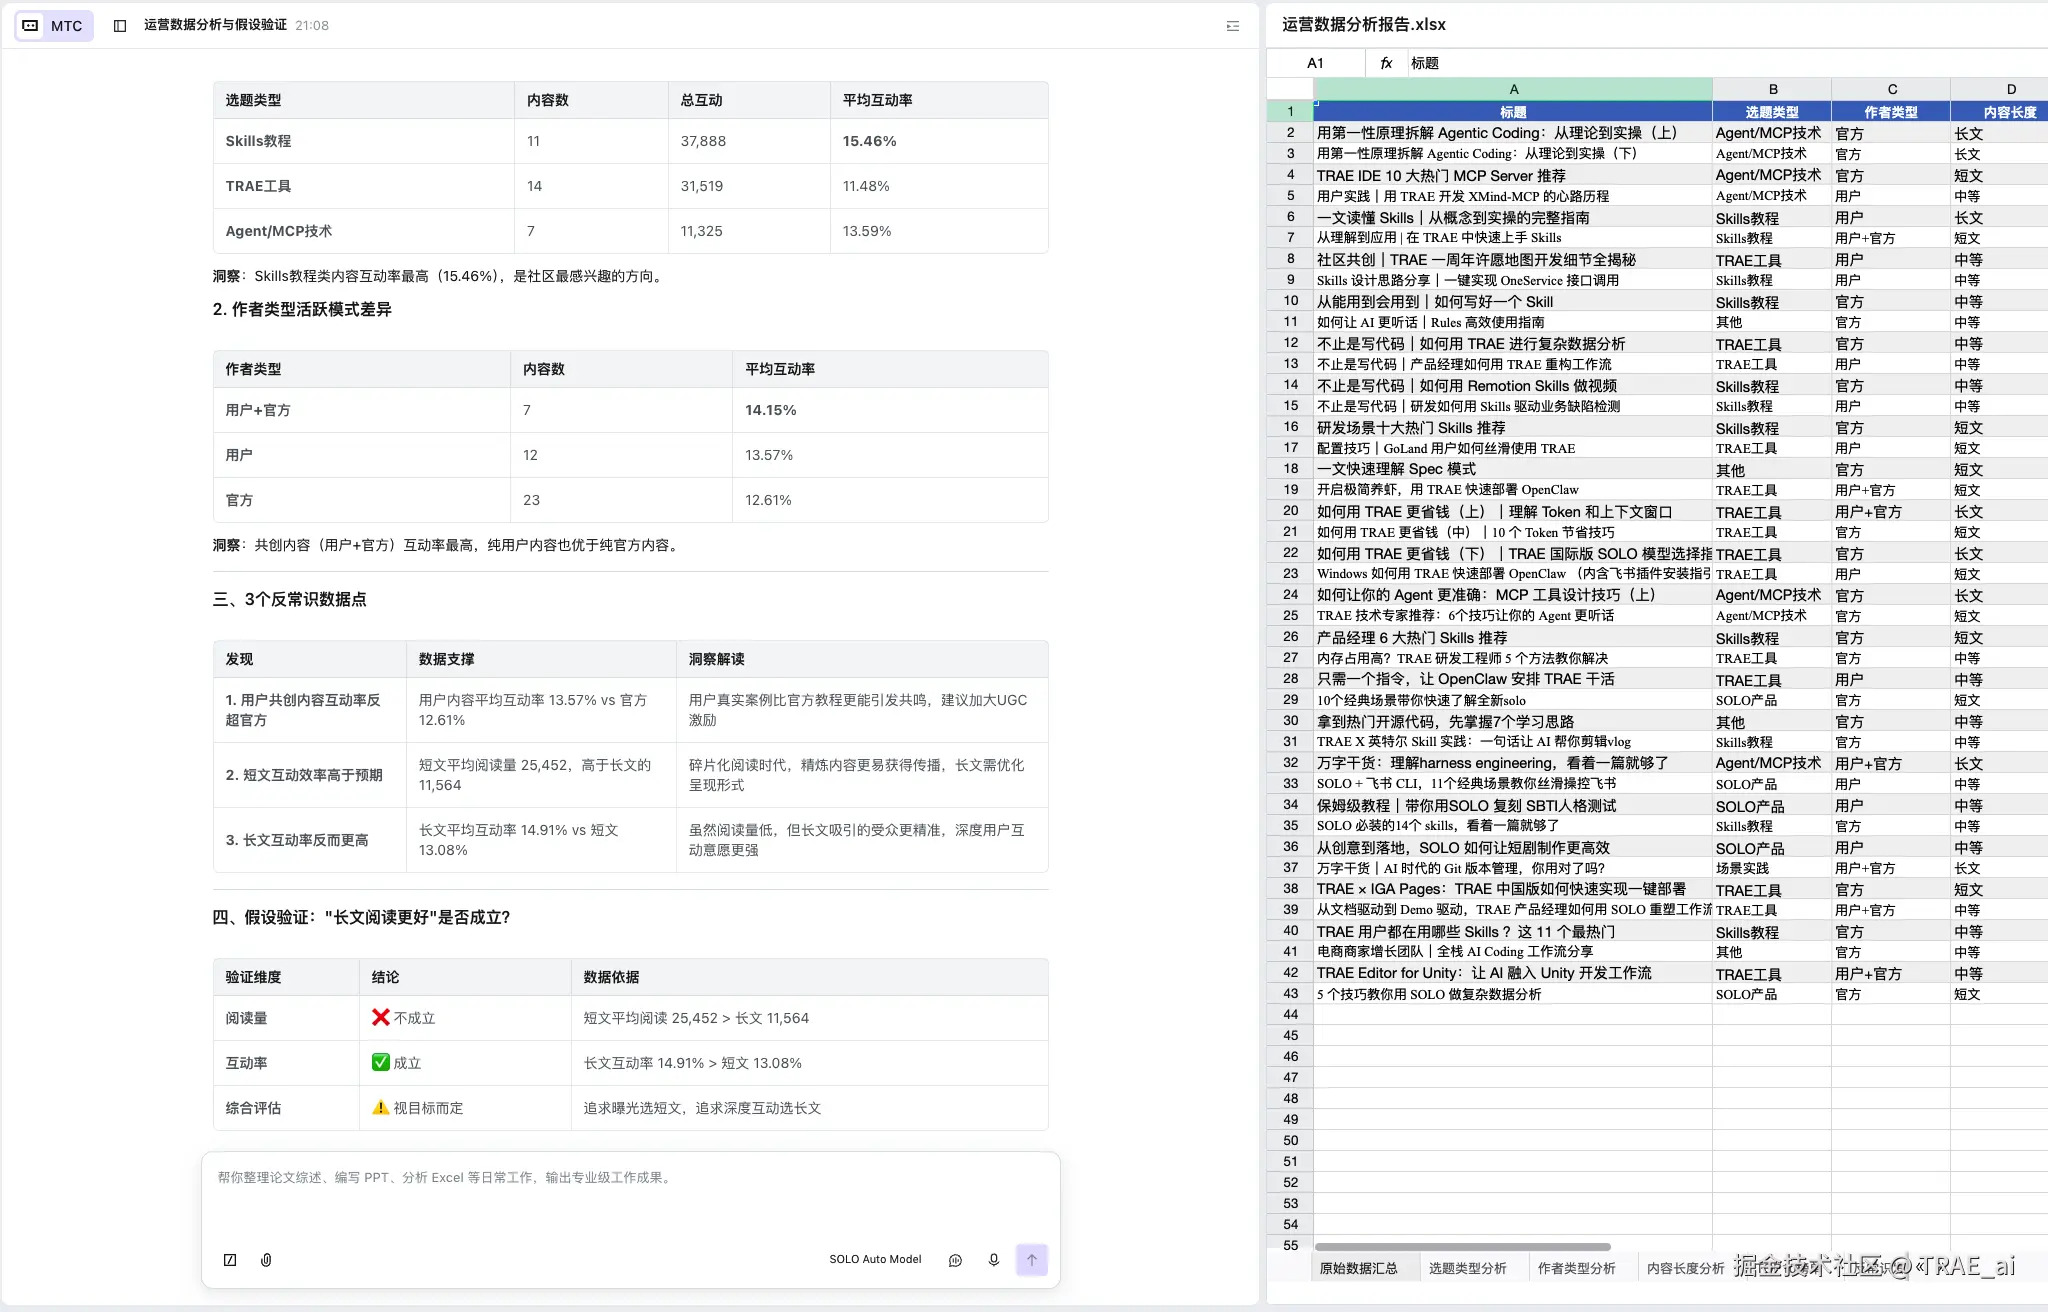Image resolution: width=2048 pixels, height=1312 pixels.
Task: Select column D header in spreadsheet
Action: (x=2000, y=89)
